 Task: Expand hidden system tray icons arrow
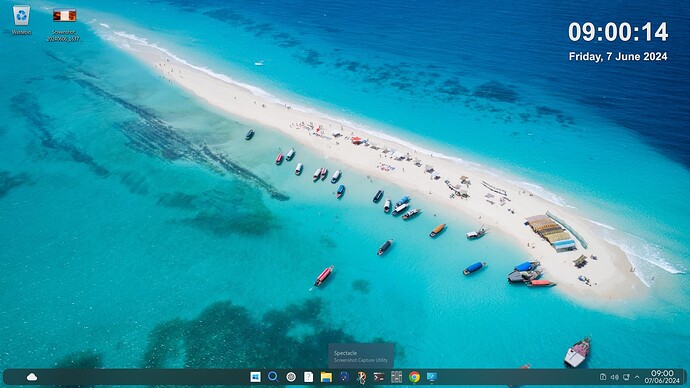coord(637,377)
